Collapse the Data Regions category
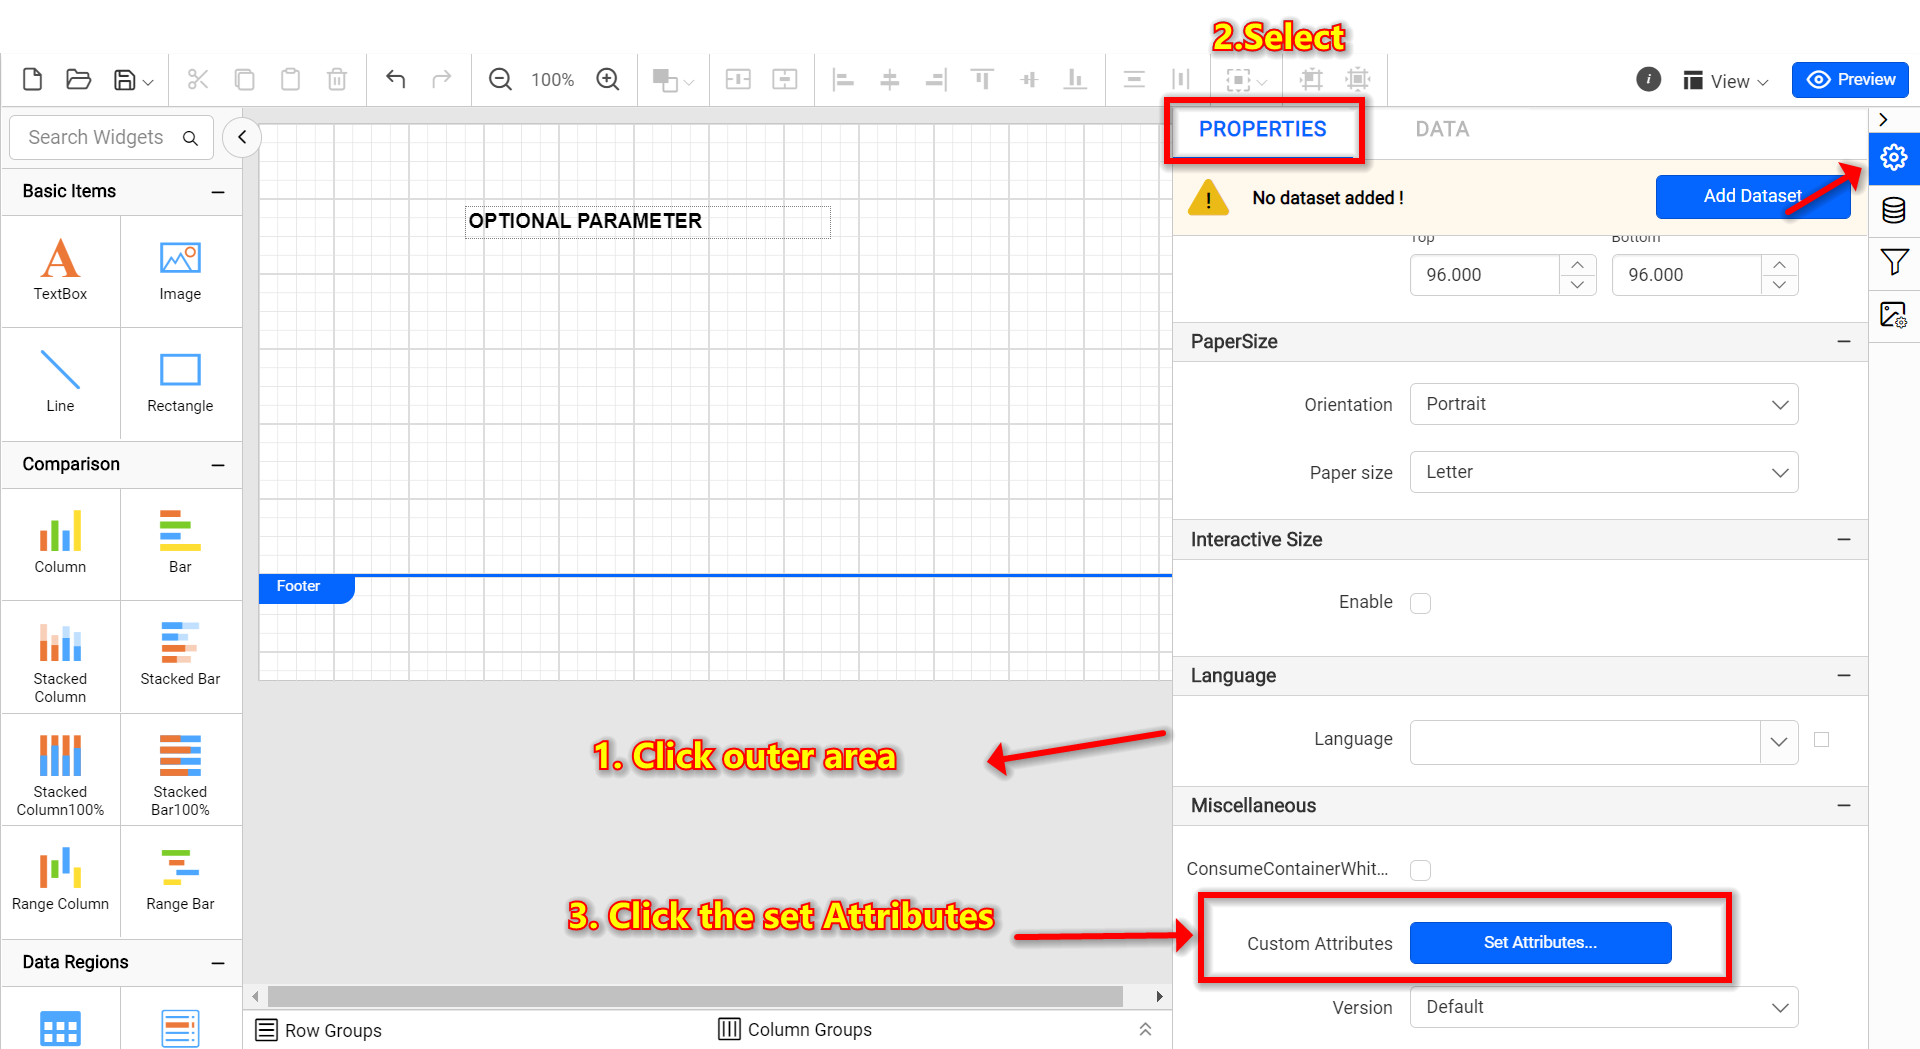Viewport: 1920px width, 1049px height. click(218, 963)
